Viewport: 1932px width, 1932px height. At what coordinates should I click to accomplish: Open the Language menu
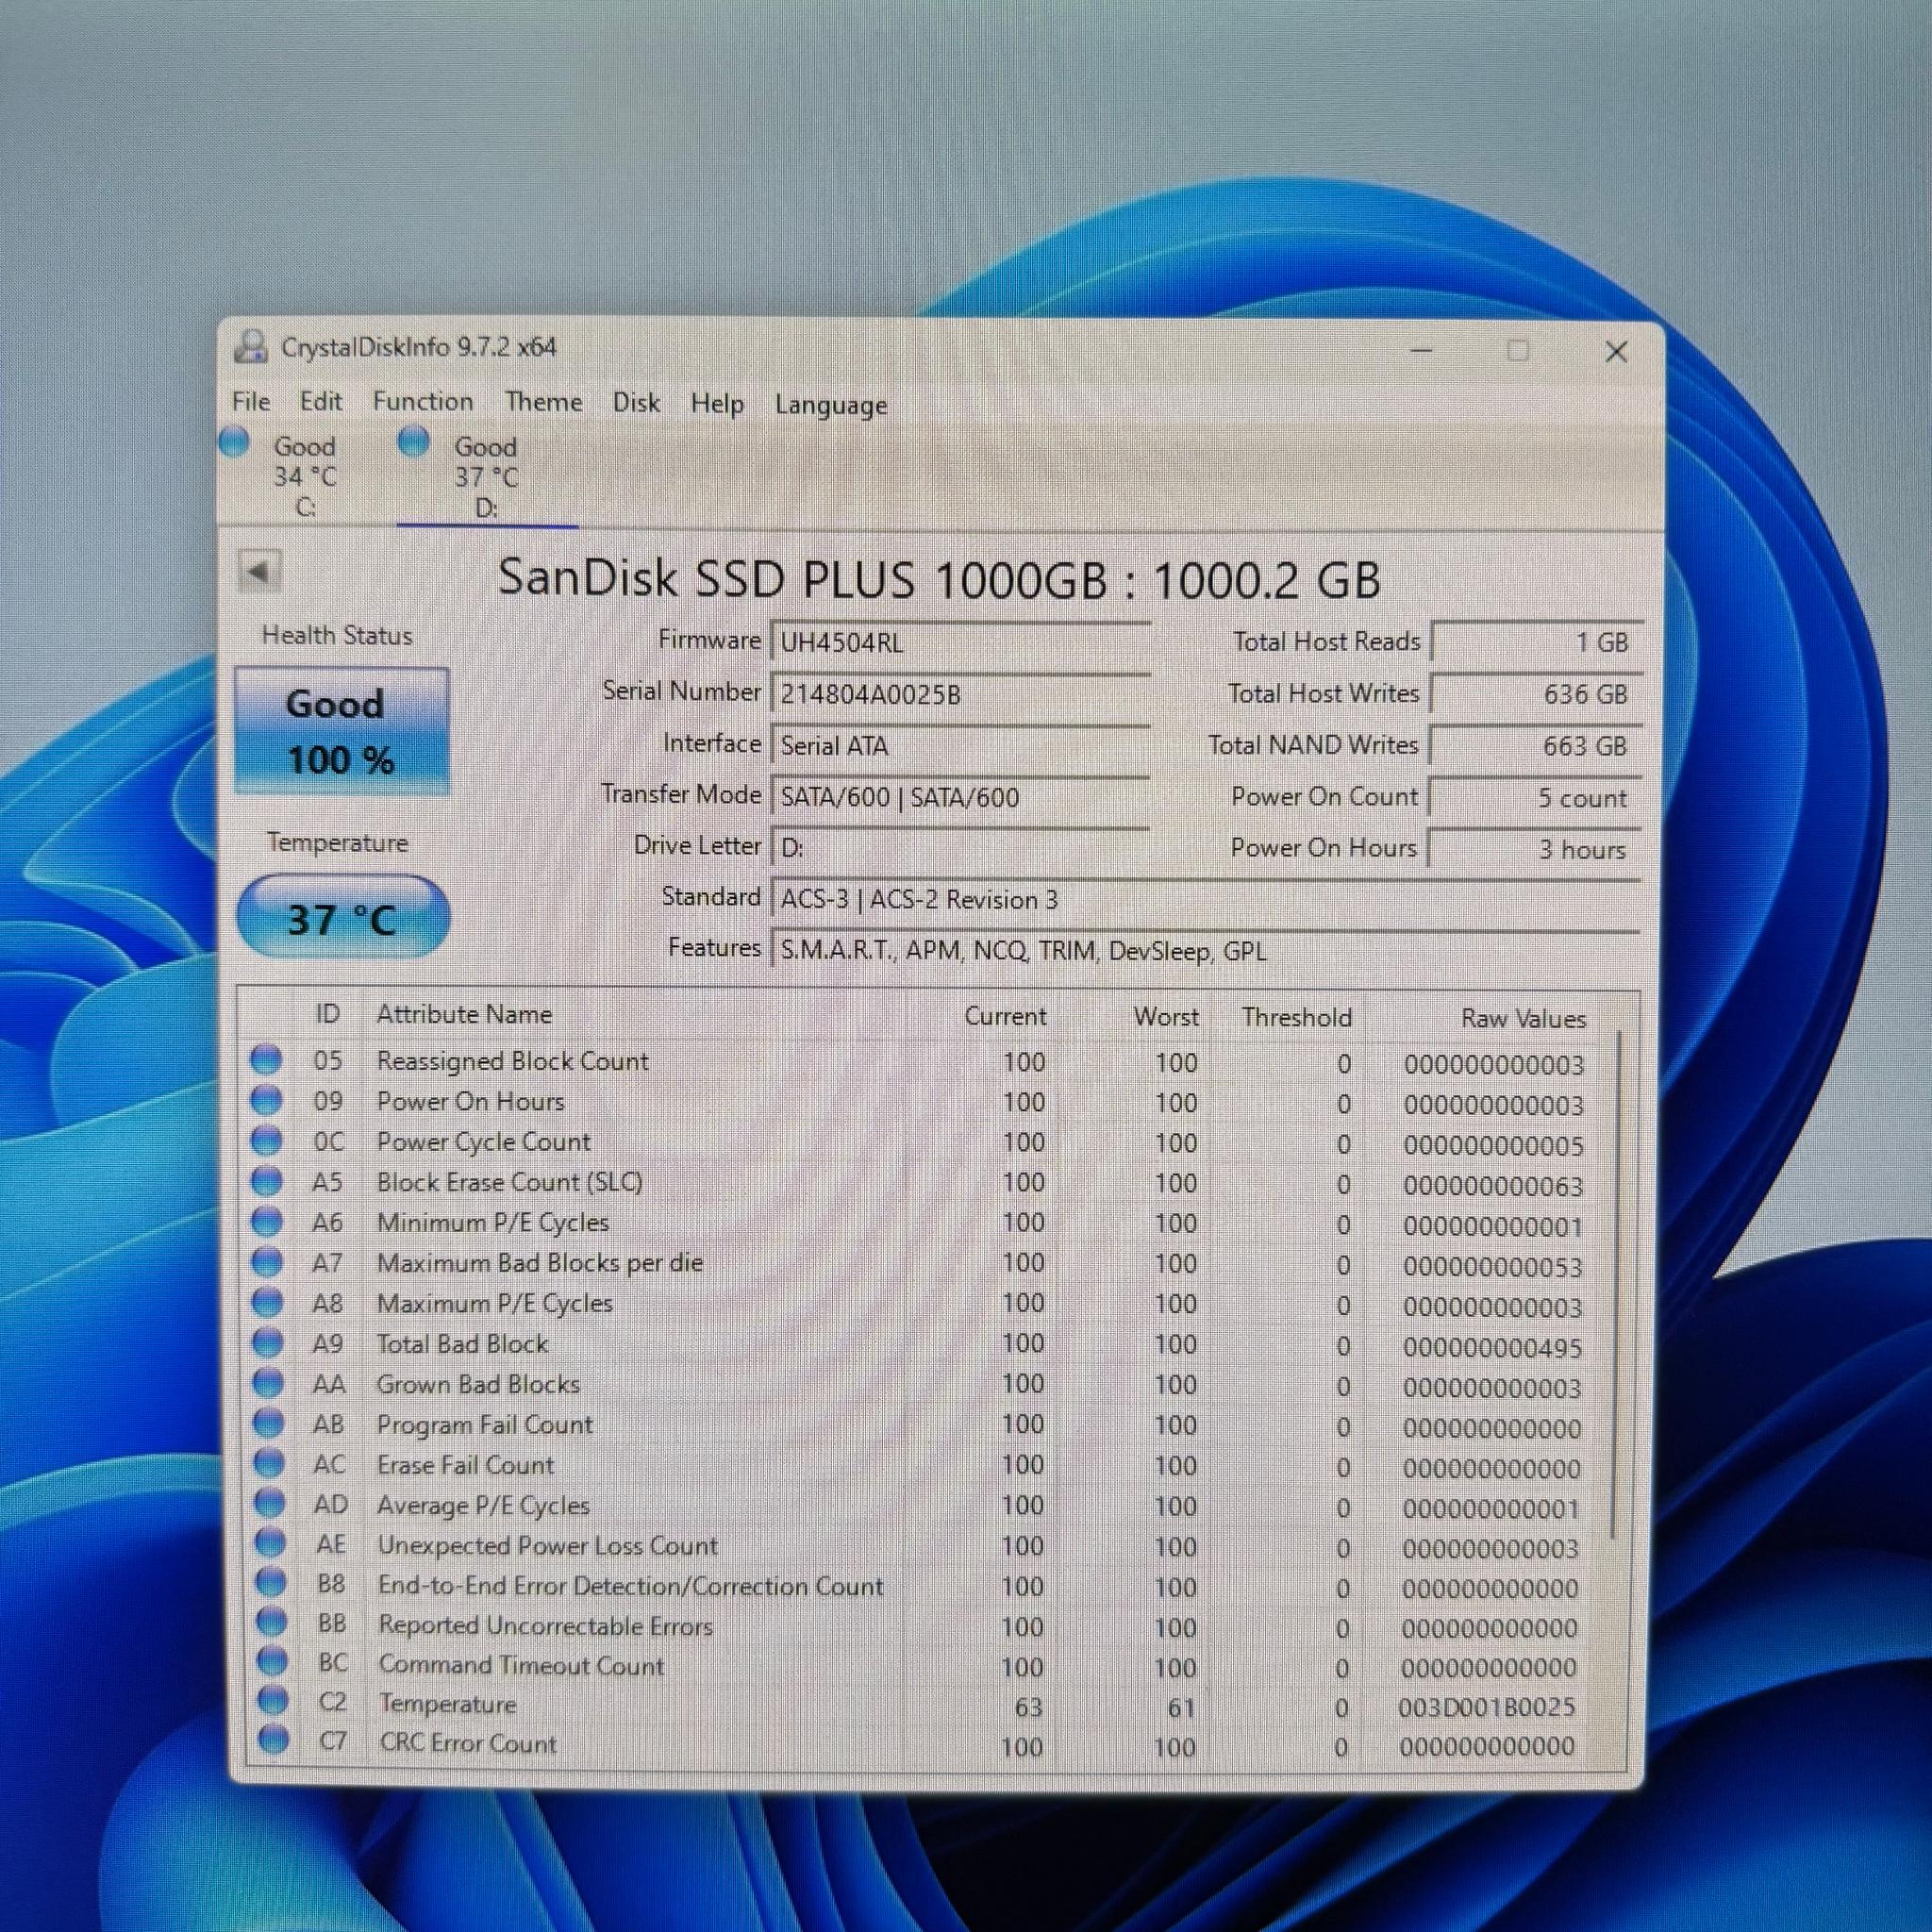point(831,405)
